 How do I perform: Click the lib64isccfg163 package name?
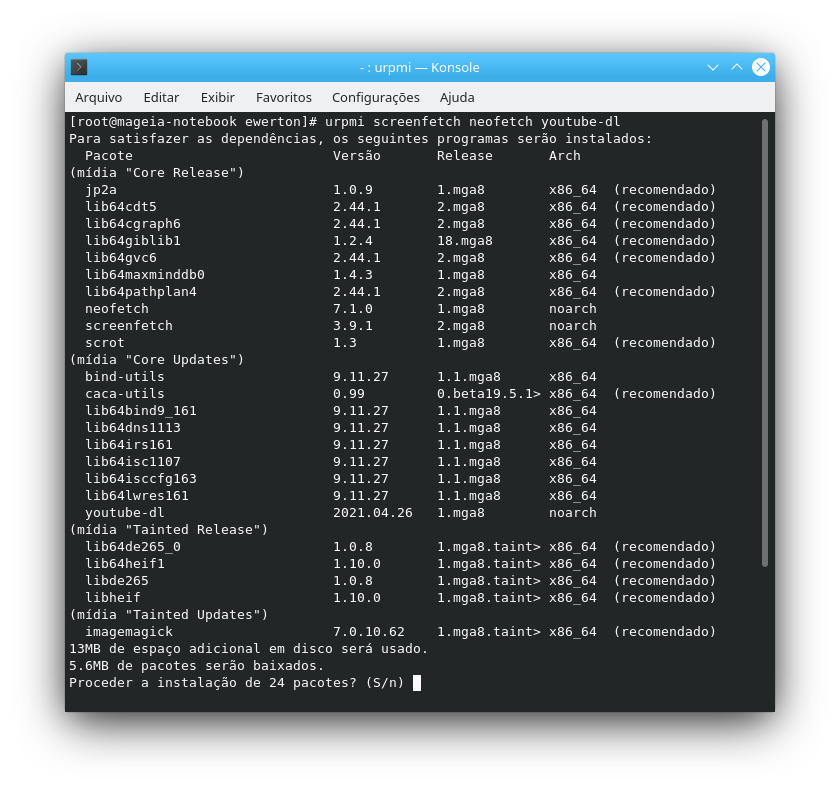[140, 479]
